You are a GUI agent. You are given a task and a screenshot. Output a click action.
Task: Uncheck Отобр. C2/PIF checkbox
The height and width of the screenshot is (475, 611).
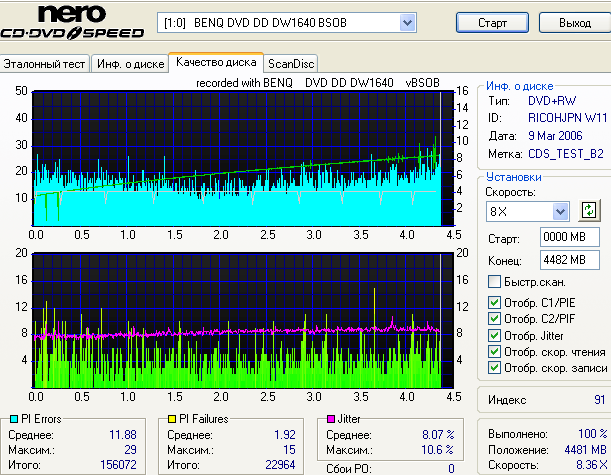pos(494,318)
